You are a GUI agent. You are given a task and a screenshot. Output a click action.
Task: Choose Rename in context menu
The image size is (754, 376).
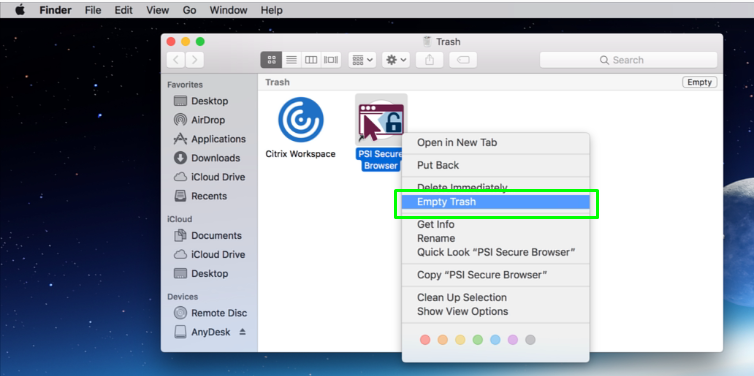tap(495, 238)
